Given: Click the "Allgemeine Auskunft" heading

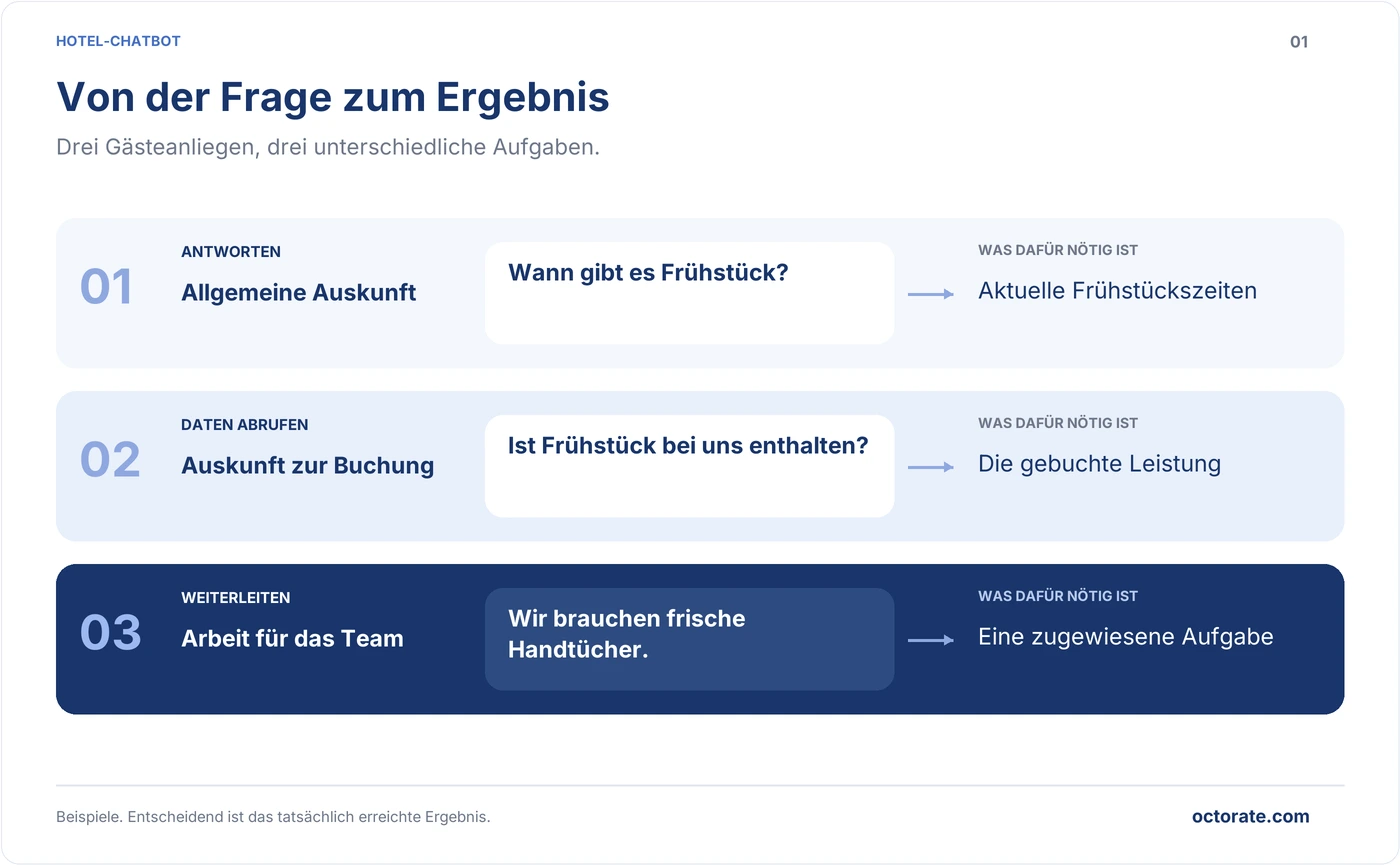Looking at the screenshot, I should (x=299, y=293).
